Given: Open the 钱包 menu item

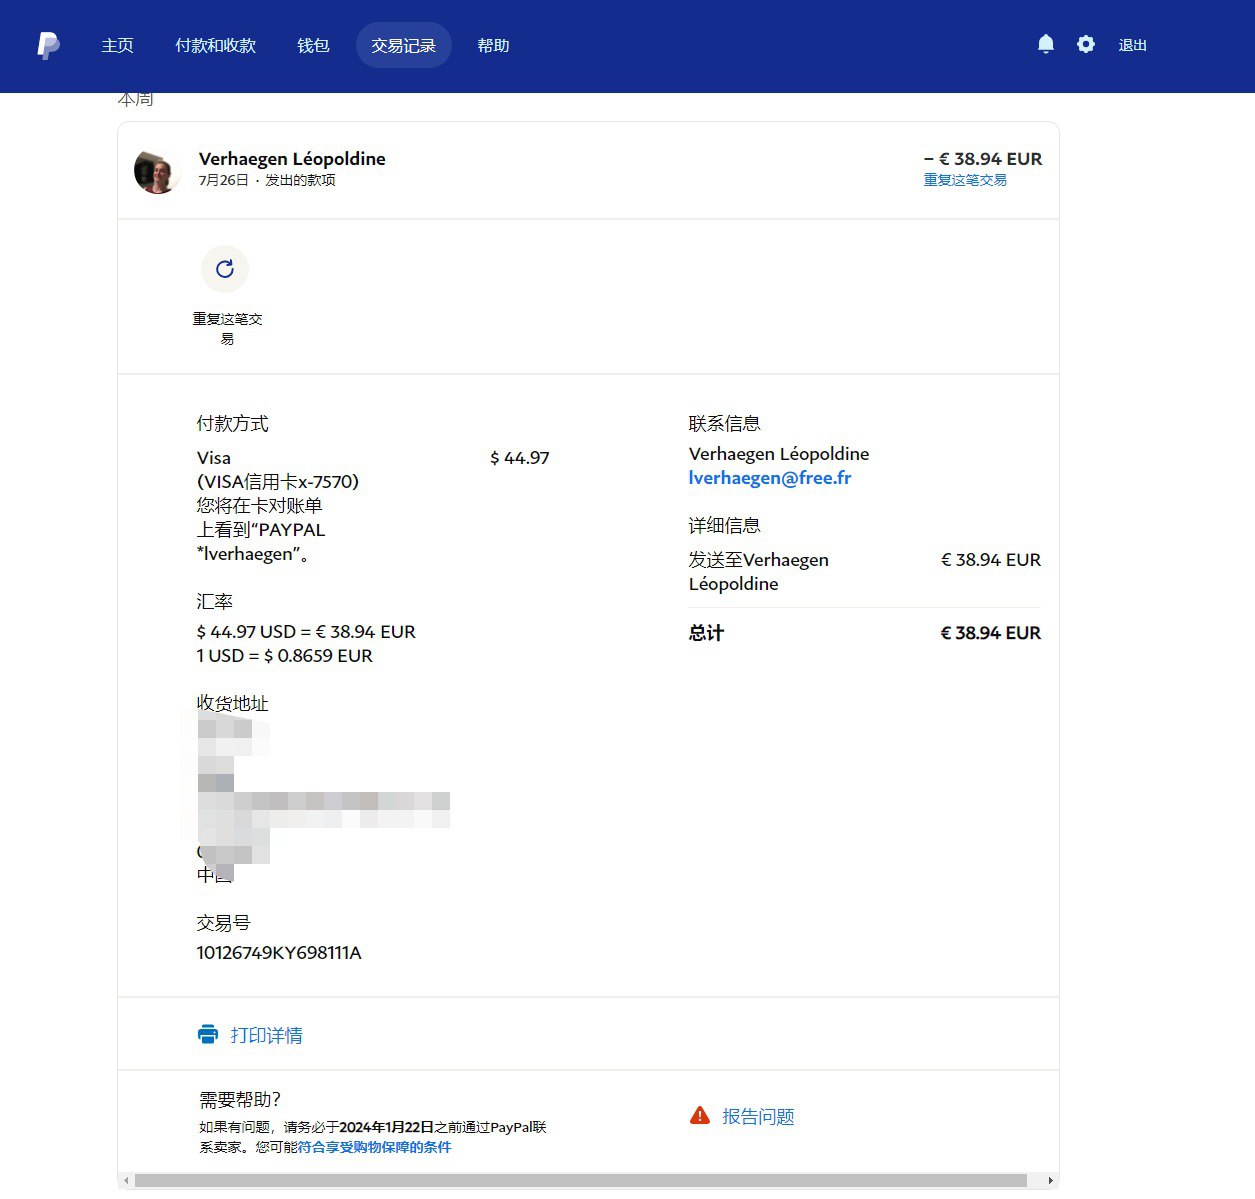Looking at the screenshot, I should coord(313,46).
